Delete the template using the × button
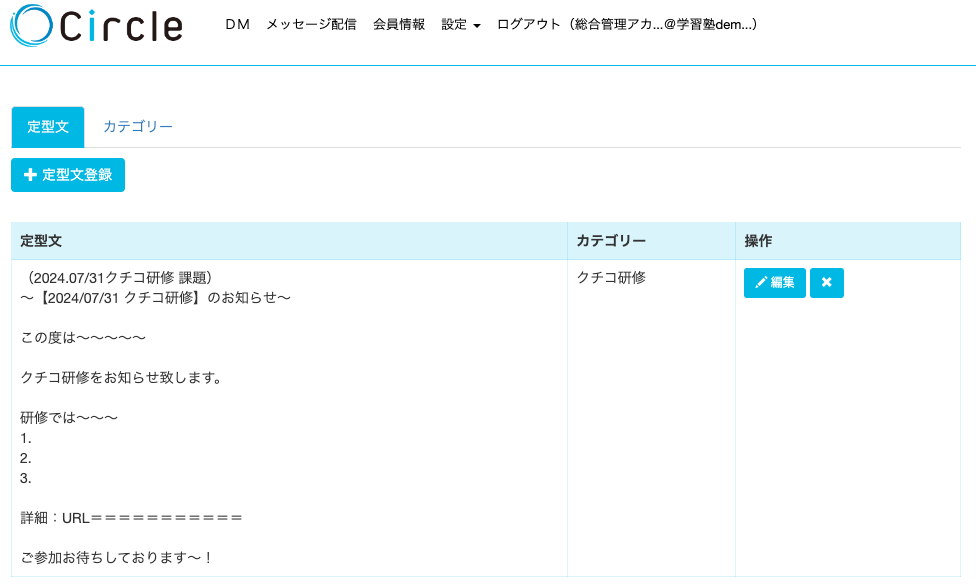Viewport: 976px width, 588px height. click(x=827, y=282)
